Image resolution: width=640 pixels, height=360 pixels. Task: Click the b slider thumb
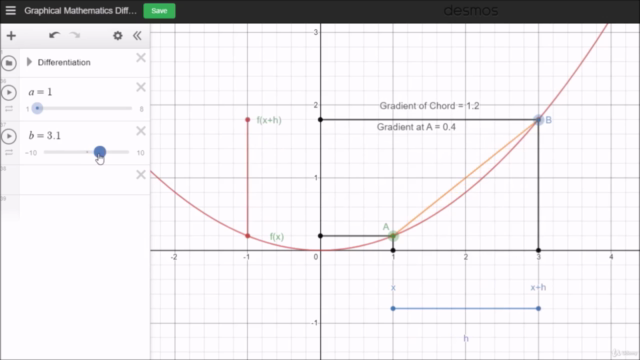pos(100,152)
